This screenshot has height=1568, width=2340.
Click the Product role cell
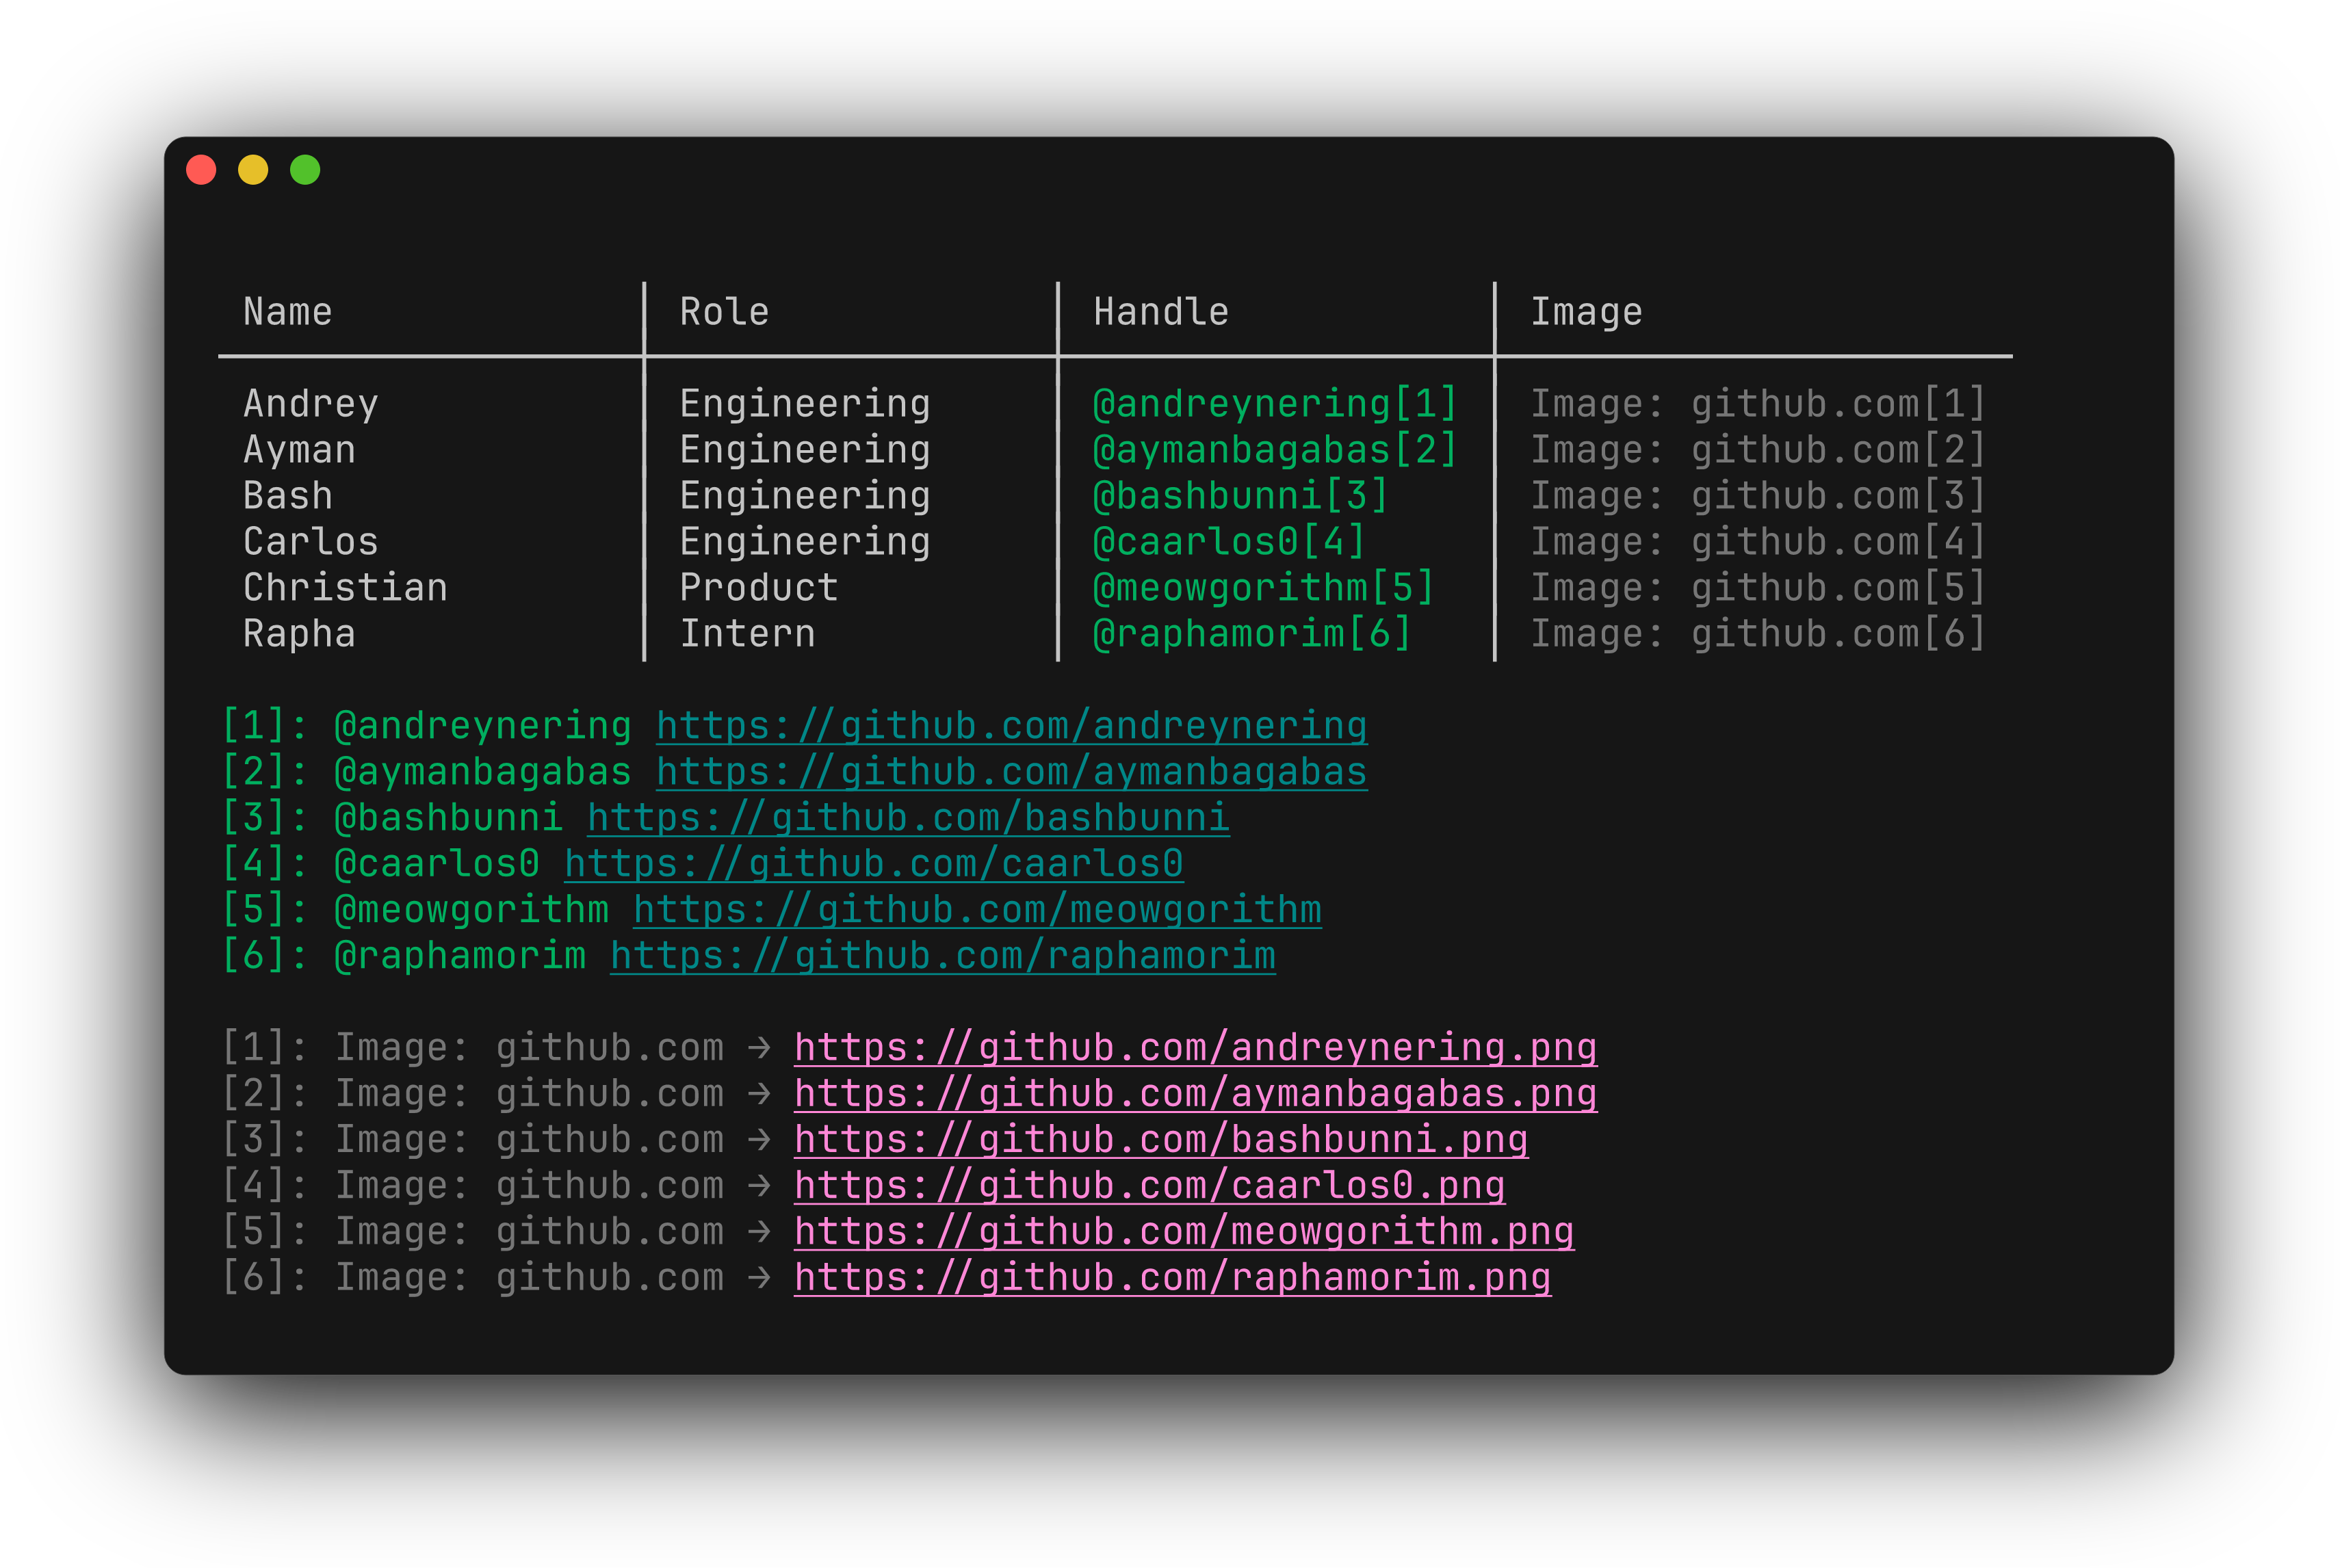point(759,588)
